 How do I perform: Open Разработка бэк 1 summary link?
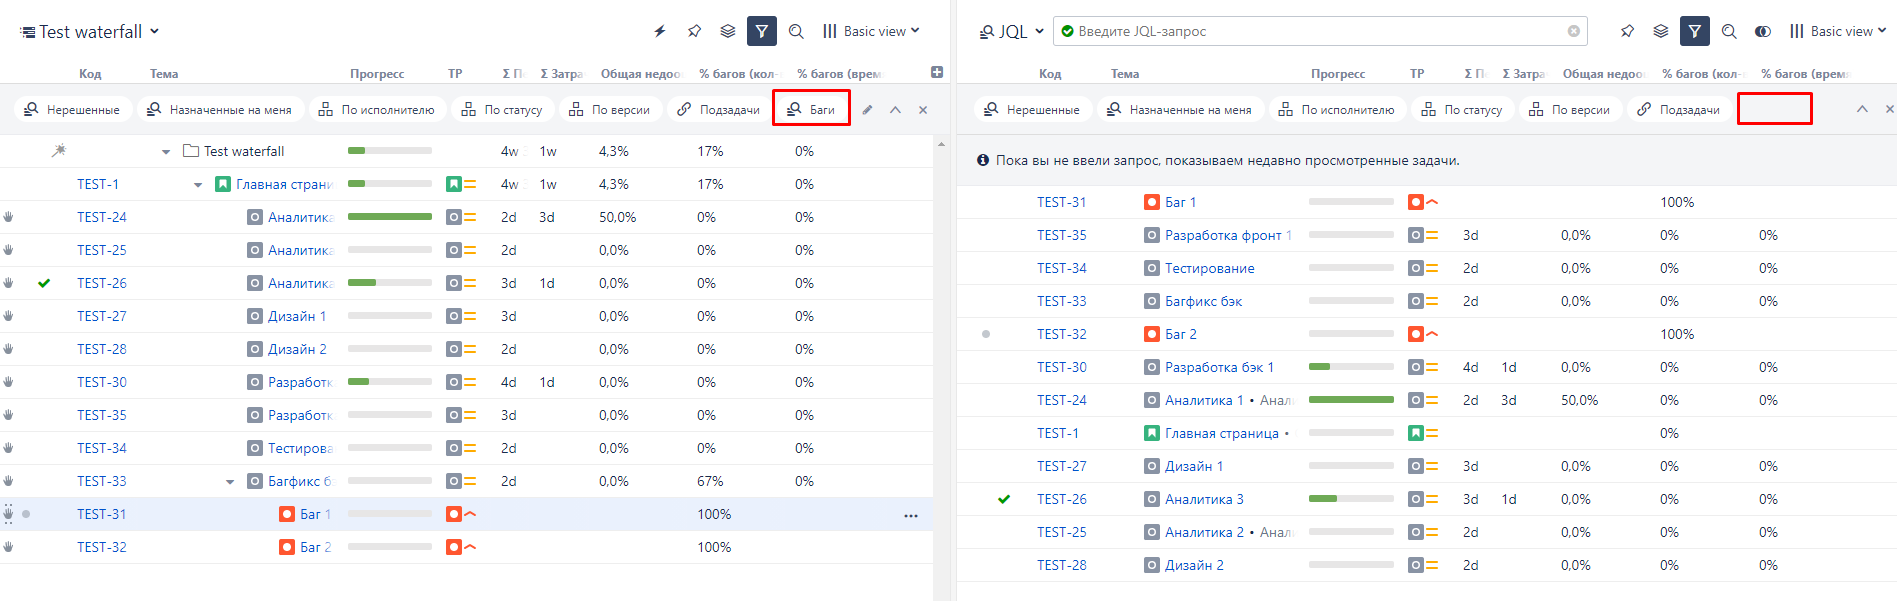pos(1219,367)
